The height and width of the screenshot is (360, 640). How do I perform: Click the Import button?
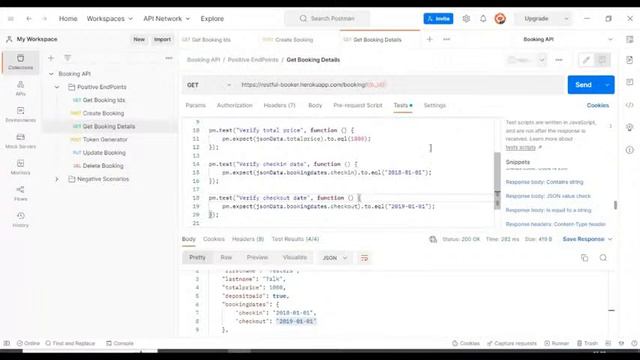coord(162,39)
